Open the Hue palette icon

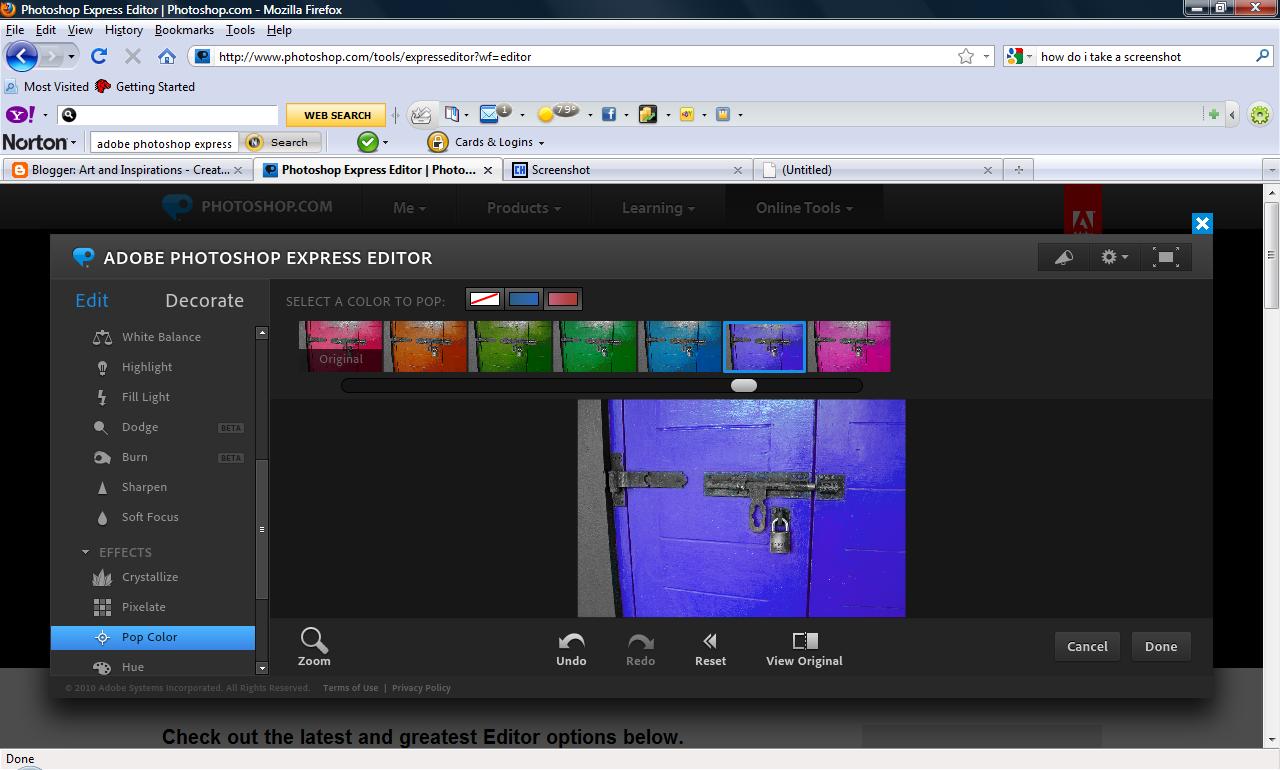pos(102,667)
